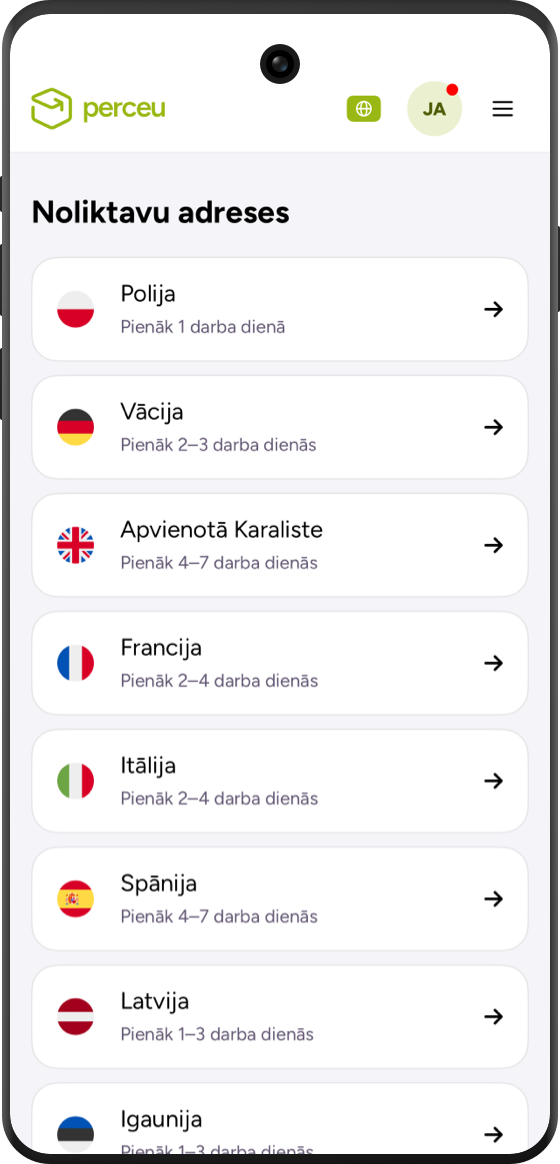Open the arrow next to Apvienotā Karaliste
The image size is (560, 1164).
tap(494, 546)
